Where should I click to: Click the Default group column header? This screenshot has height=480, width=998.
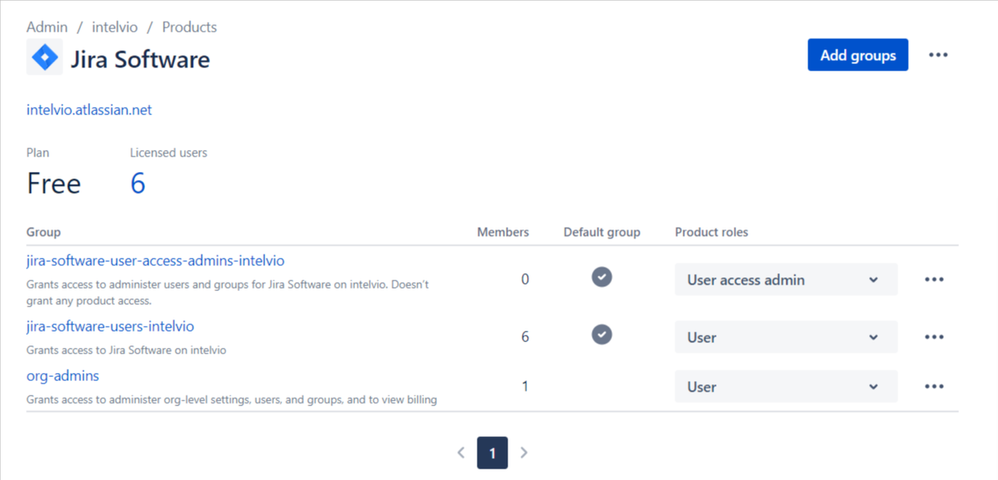click(601, 232)
